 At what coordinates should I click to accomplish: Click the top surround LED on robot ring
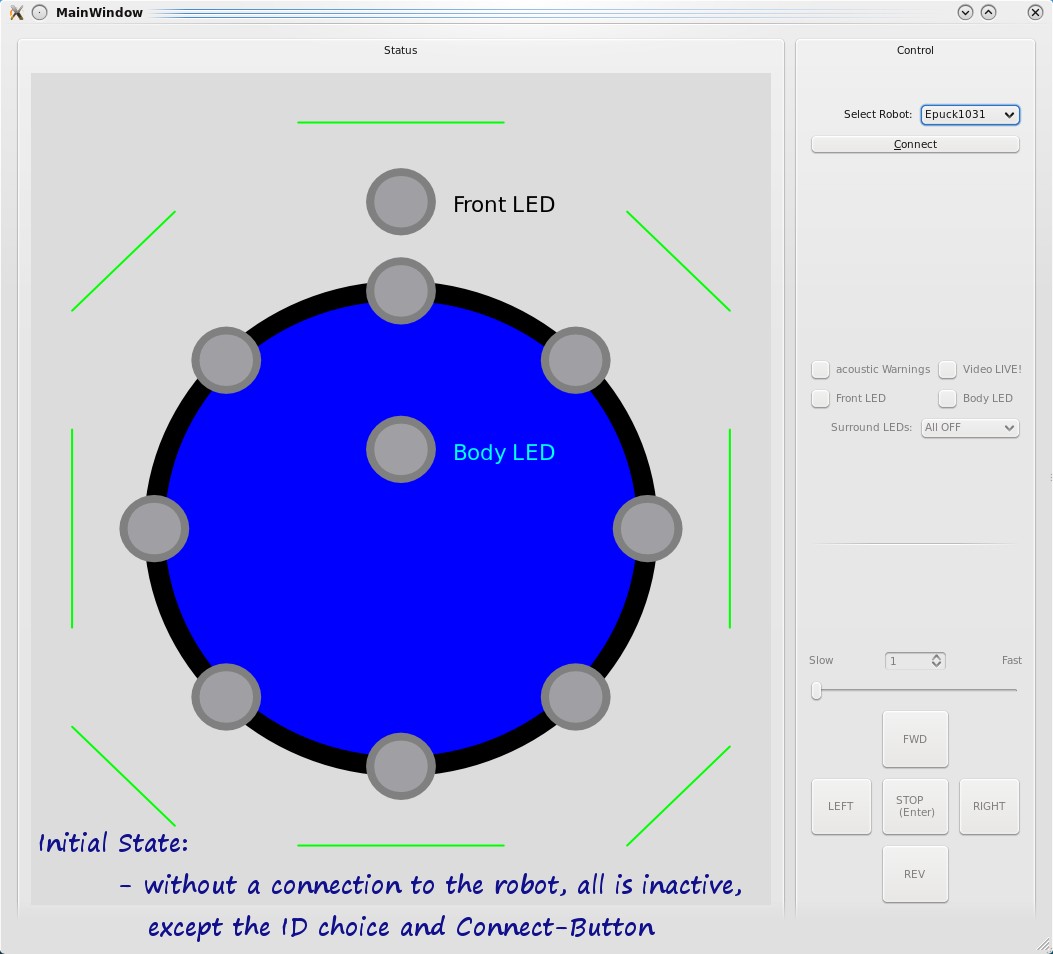click(401, 291)
